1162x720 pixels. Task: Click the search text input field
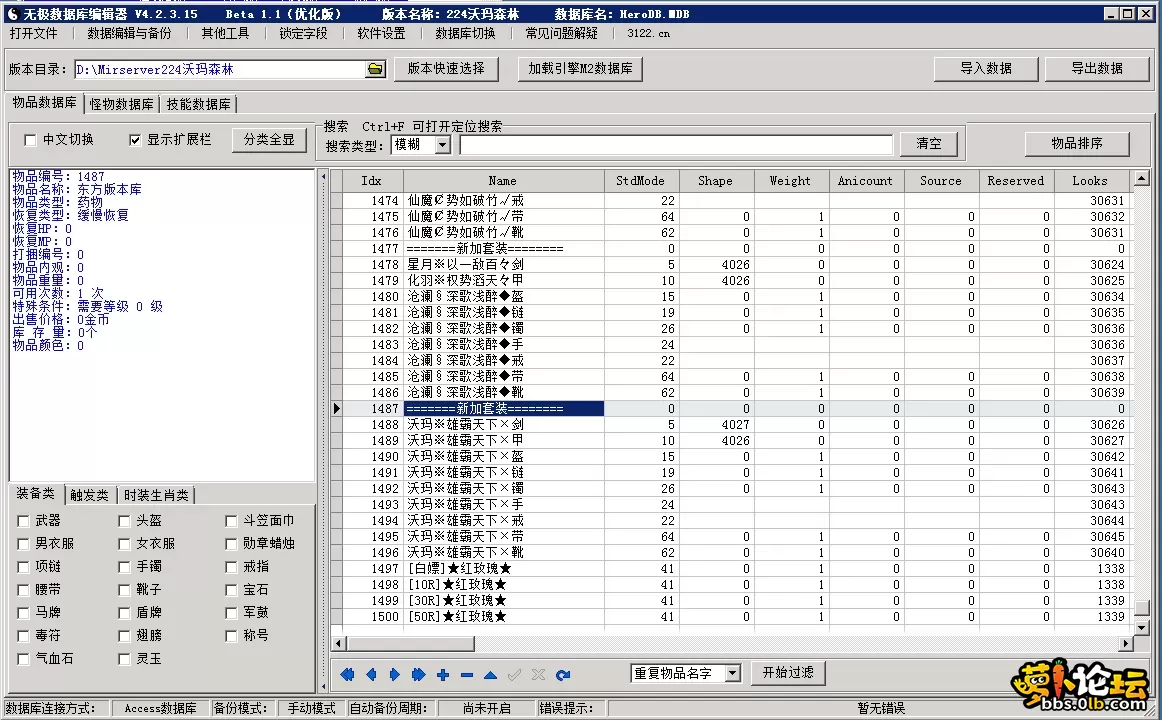[x=677, y=144]
